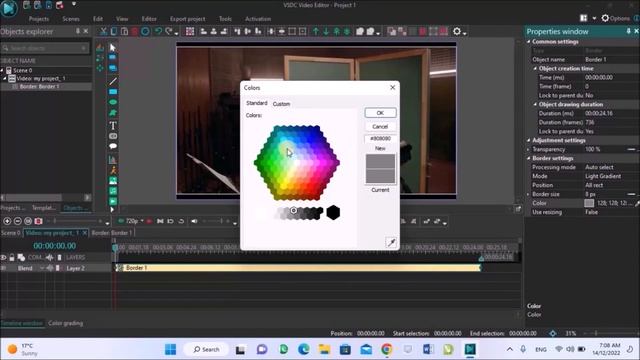Screen dimensions: 640x360
Task: Switch to Custom tab in Colors dialog
Action: [281, 104]
